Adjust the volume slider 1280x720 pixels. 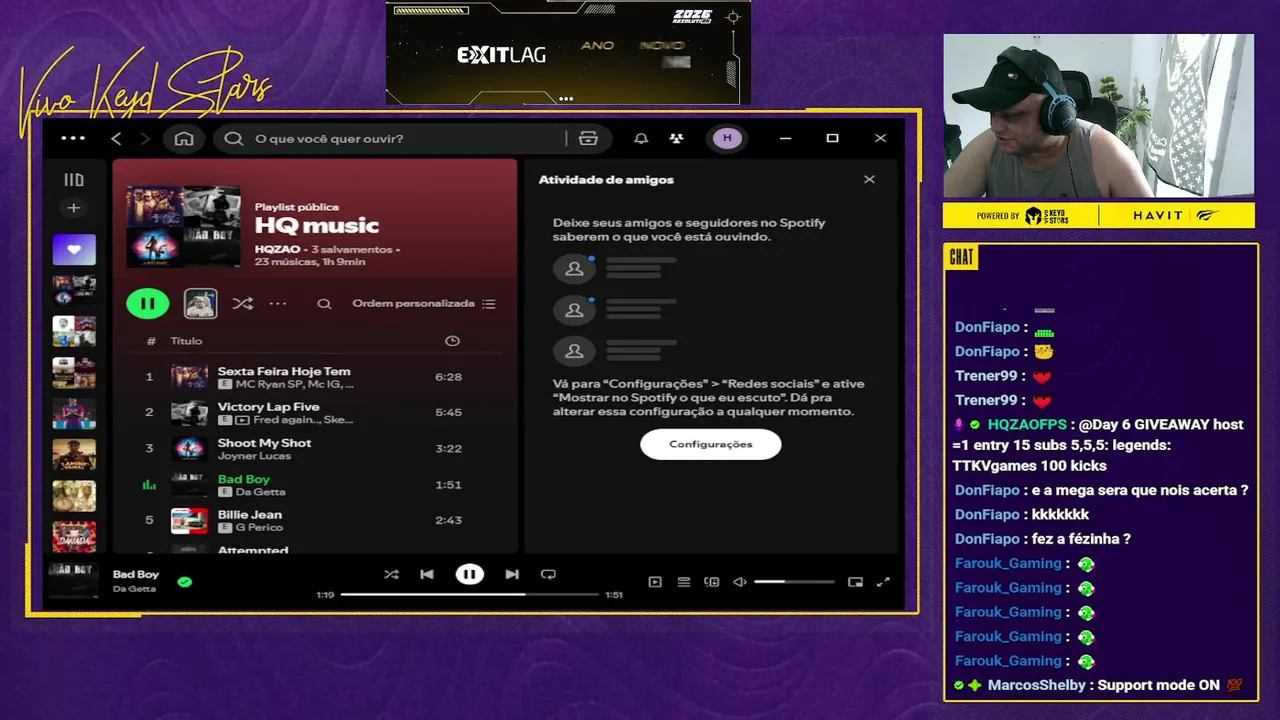(794, 581)
